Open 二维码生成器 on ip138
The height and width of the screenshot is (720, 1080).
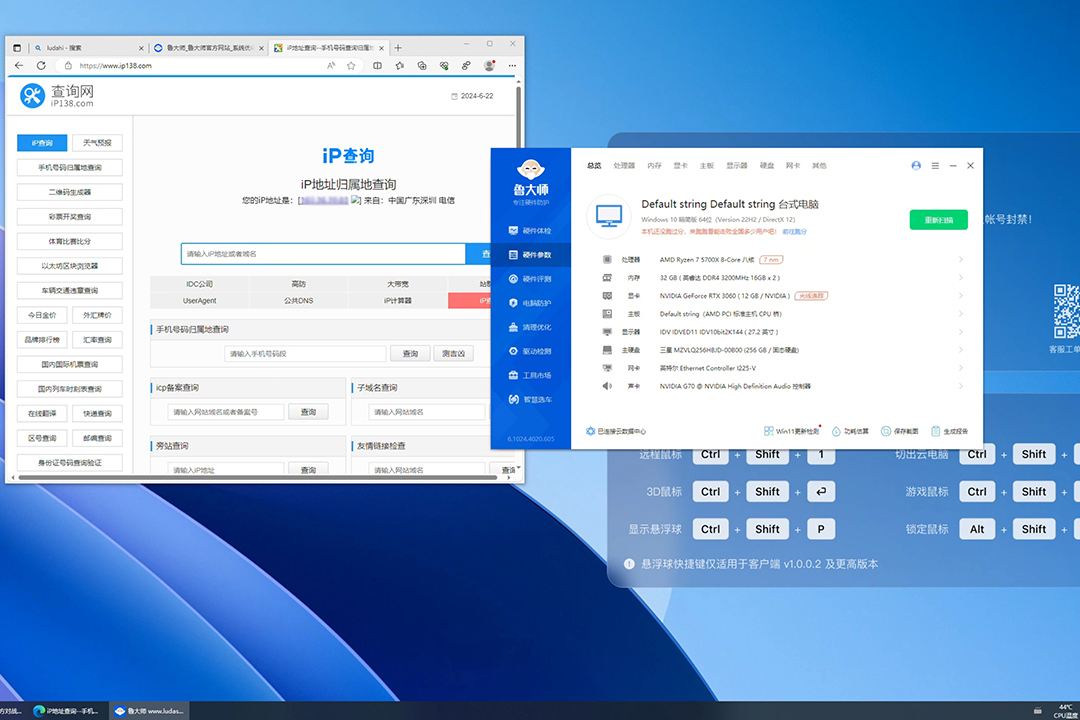tap(70, 192)
